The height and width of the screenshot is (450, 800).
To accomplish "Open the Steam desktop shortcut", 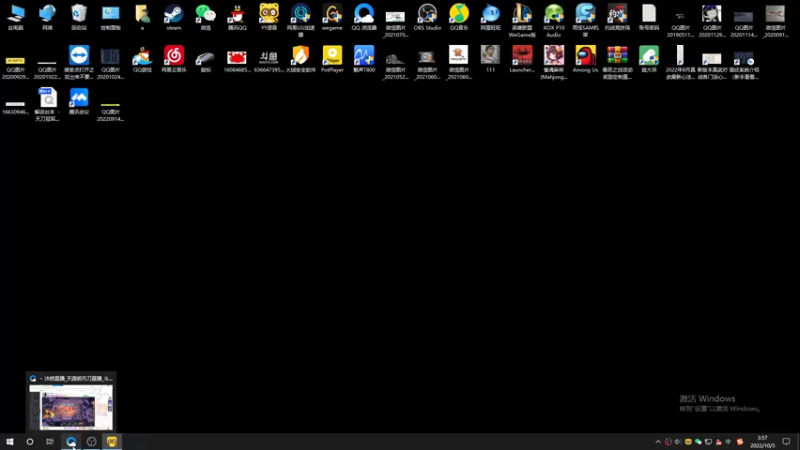I will 173,17.
